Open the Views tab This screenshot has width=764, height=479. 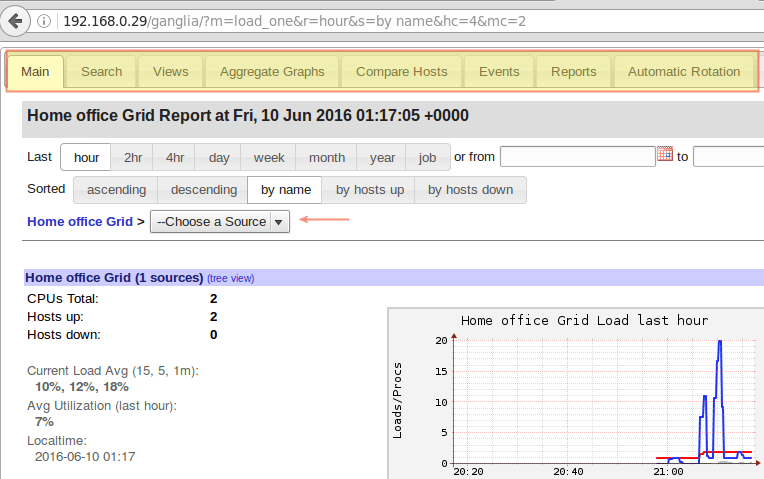pos(170,72)
